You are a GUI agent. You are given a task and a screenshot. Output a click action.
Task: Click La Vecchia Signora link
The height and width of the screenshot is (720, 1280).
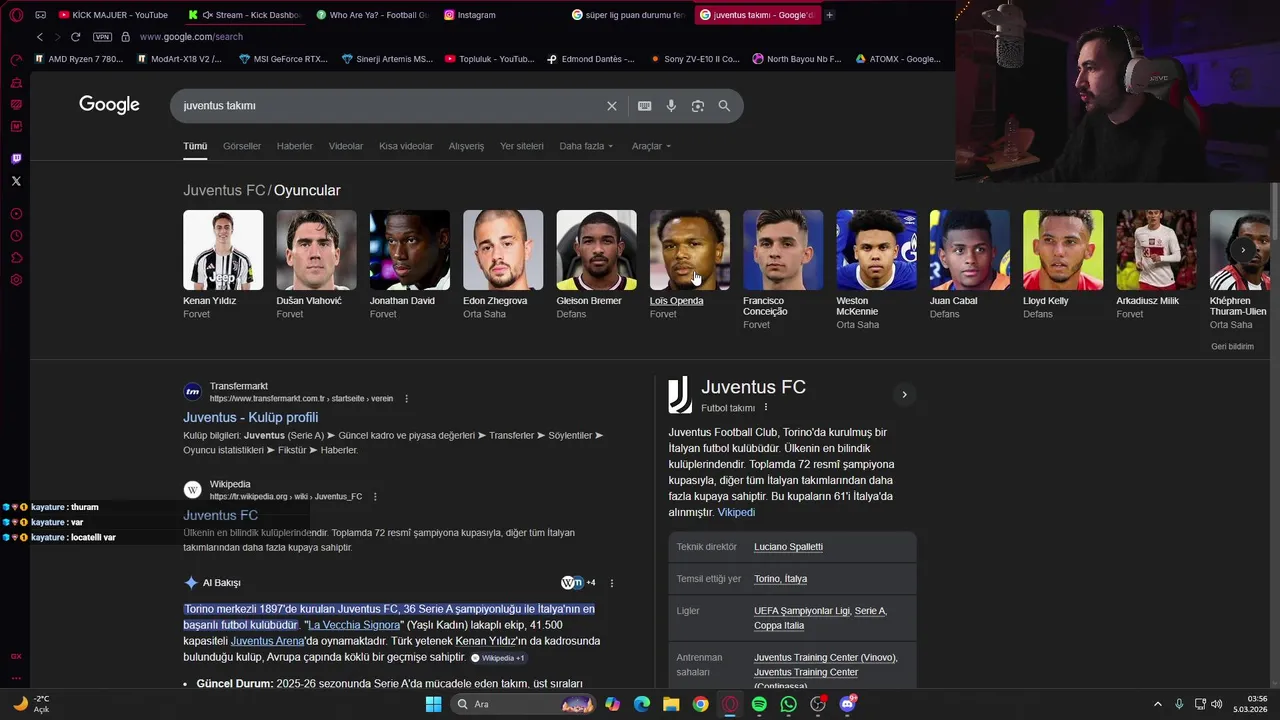(354, 625)
